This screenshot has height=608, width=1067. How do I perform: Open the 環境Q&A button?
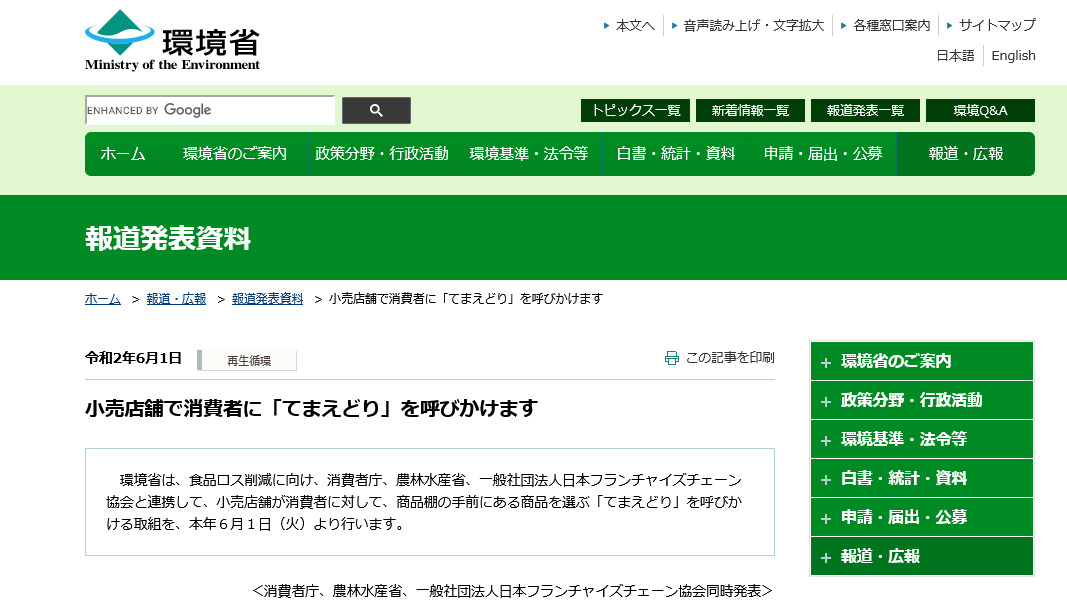pyautogui.click(x=980, y=110)
